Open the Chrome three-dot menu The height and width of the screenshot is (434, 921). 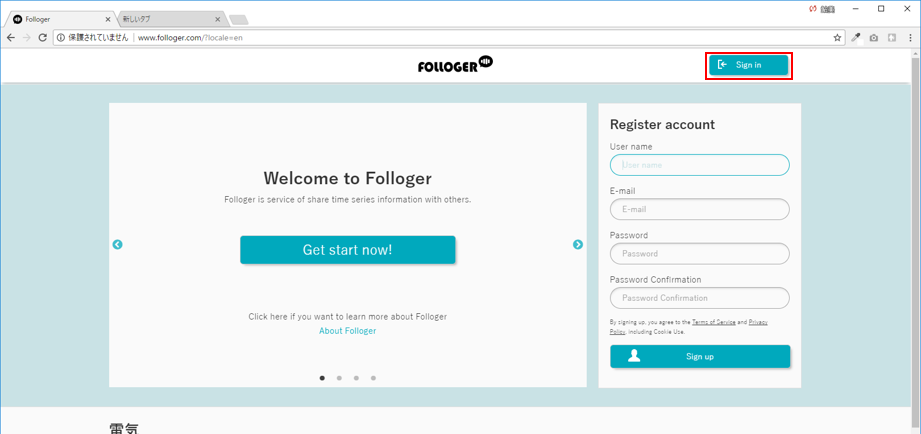tap(910, 38)
